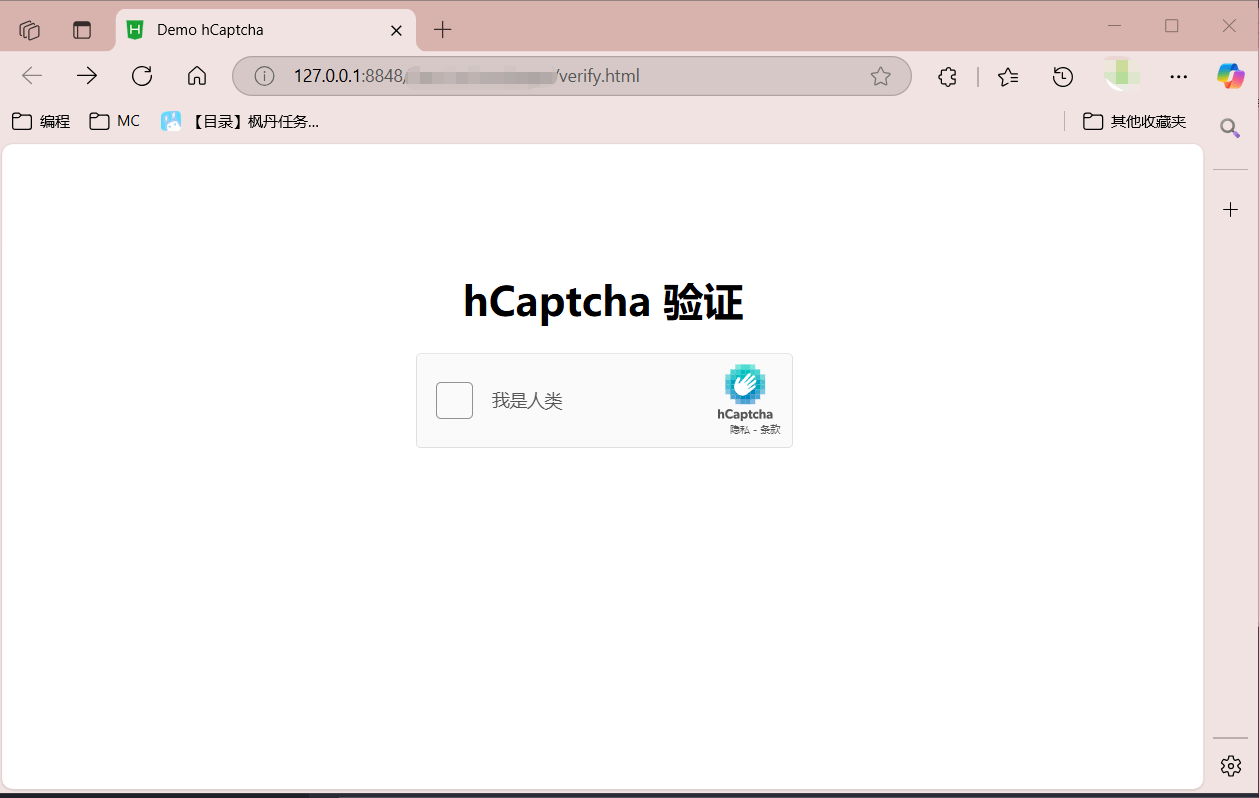Expand the 其他收藏夹 folder
The width and height of the screenshot is (1259, 798).
(x=1135, y=121)
